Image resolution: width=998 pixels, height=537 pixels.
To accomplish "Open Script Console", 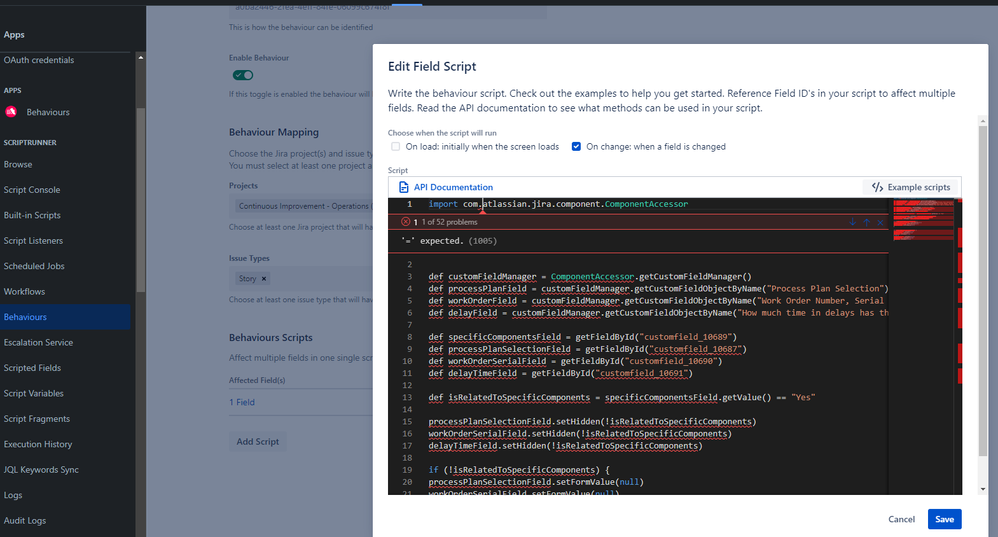I will coord(32,190).
